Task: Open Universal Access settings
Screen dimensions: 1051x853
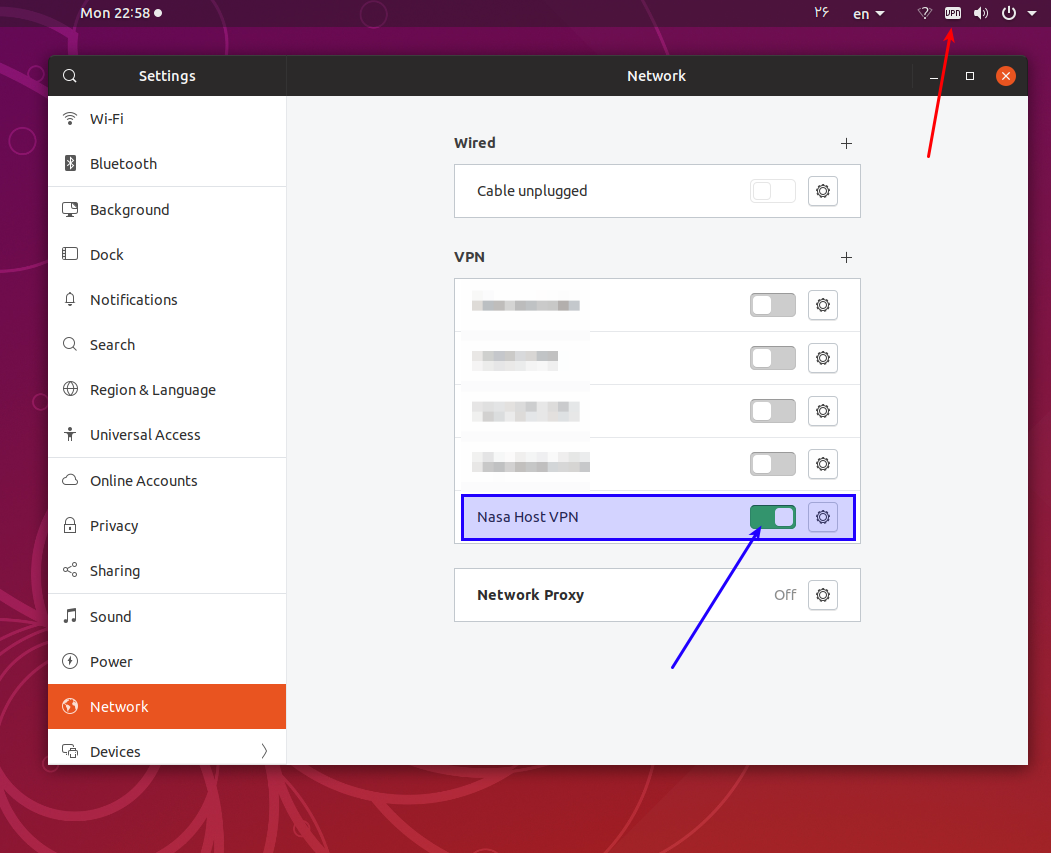Action: [x=167, y=434]
